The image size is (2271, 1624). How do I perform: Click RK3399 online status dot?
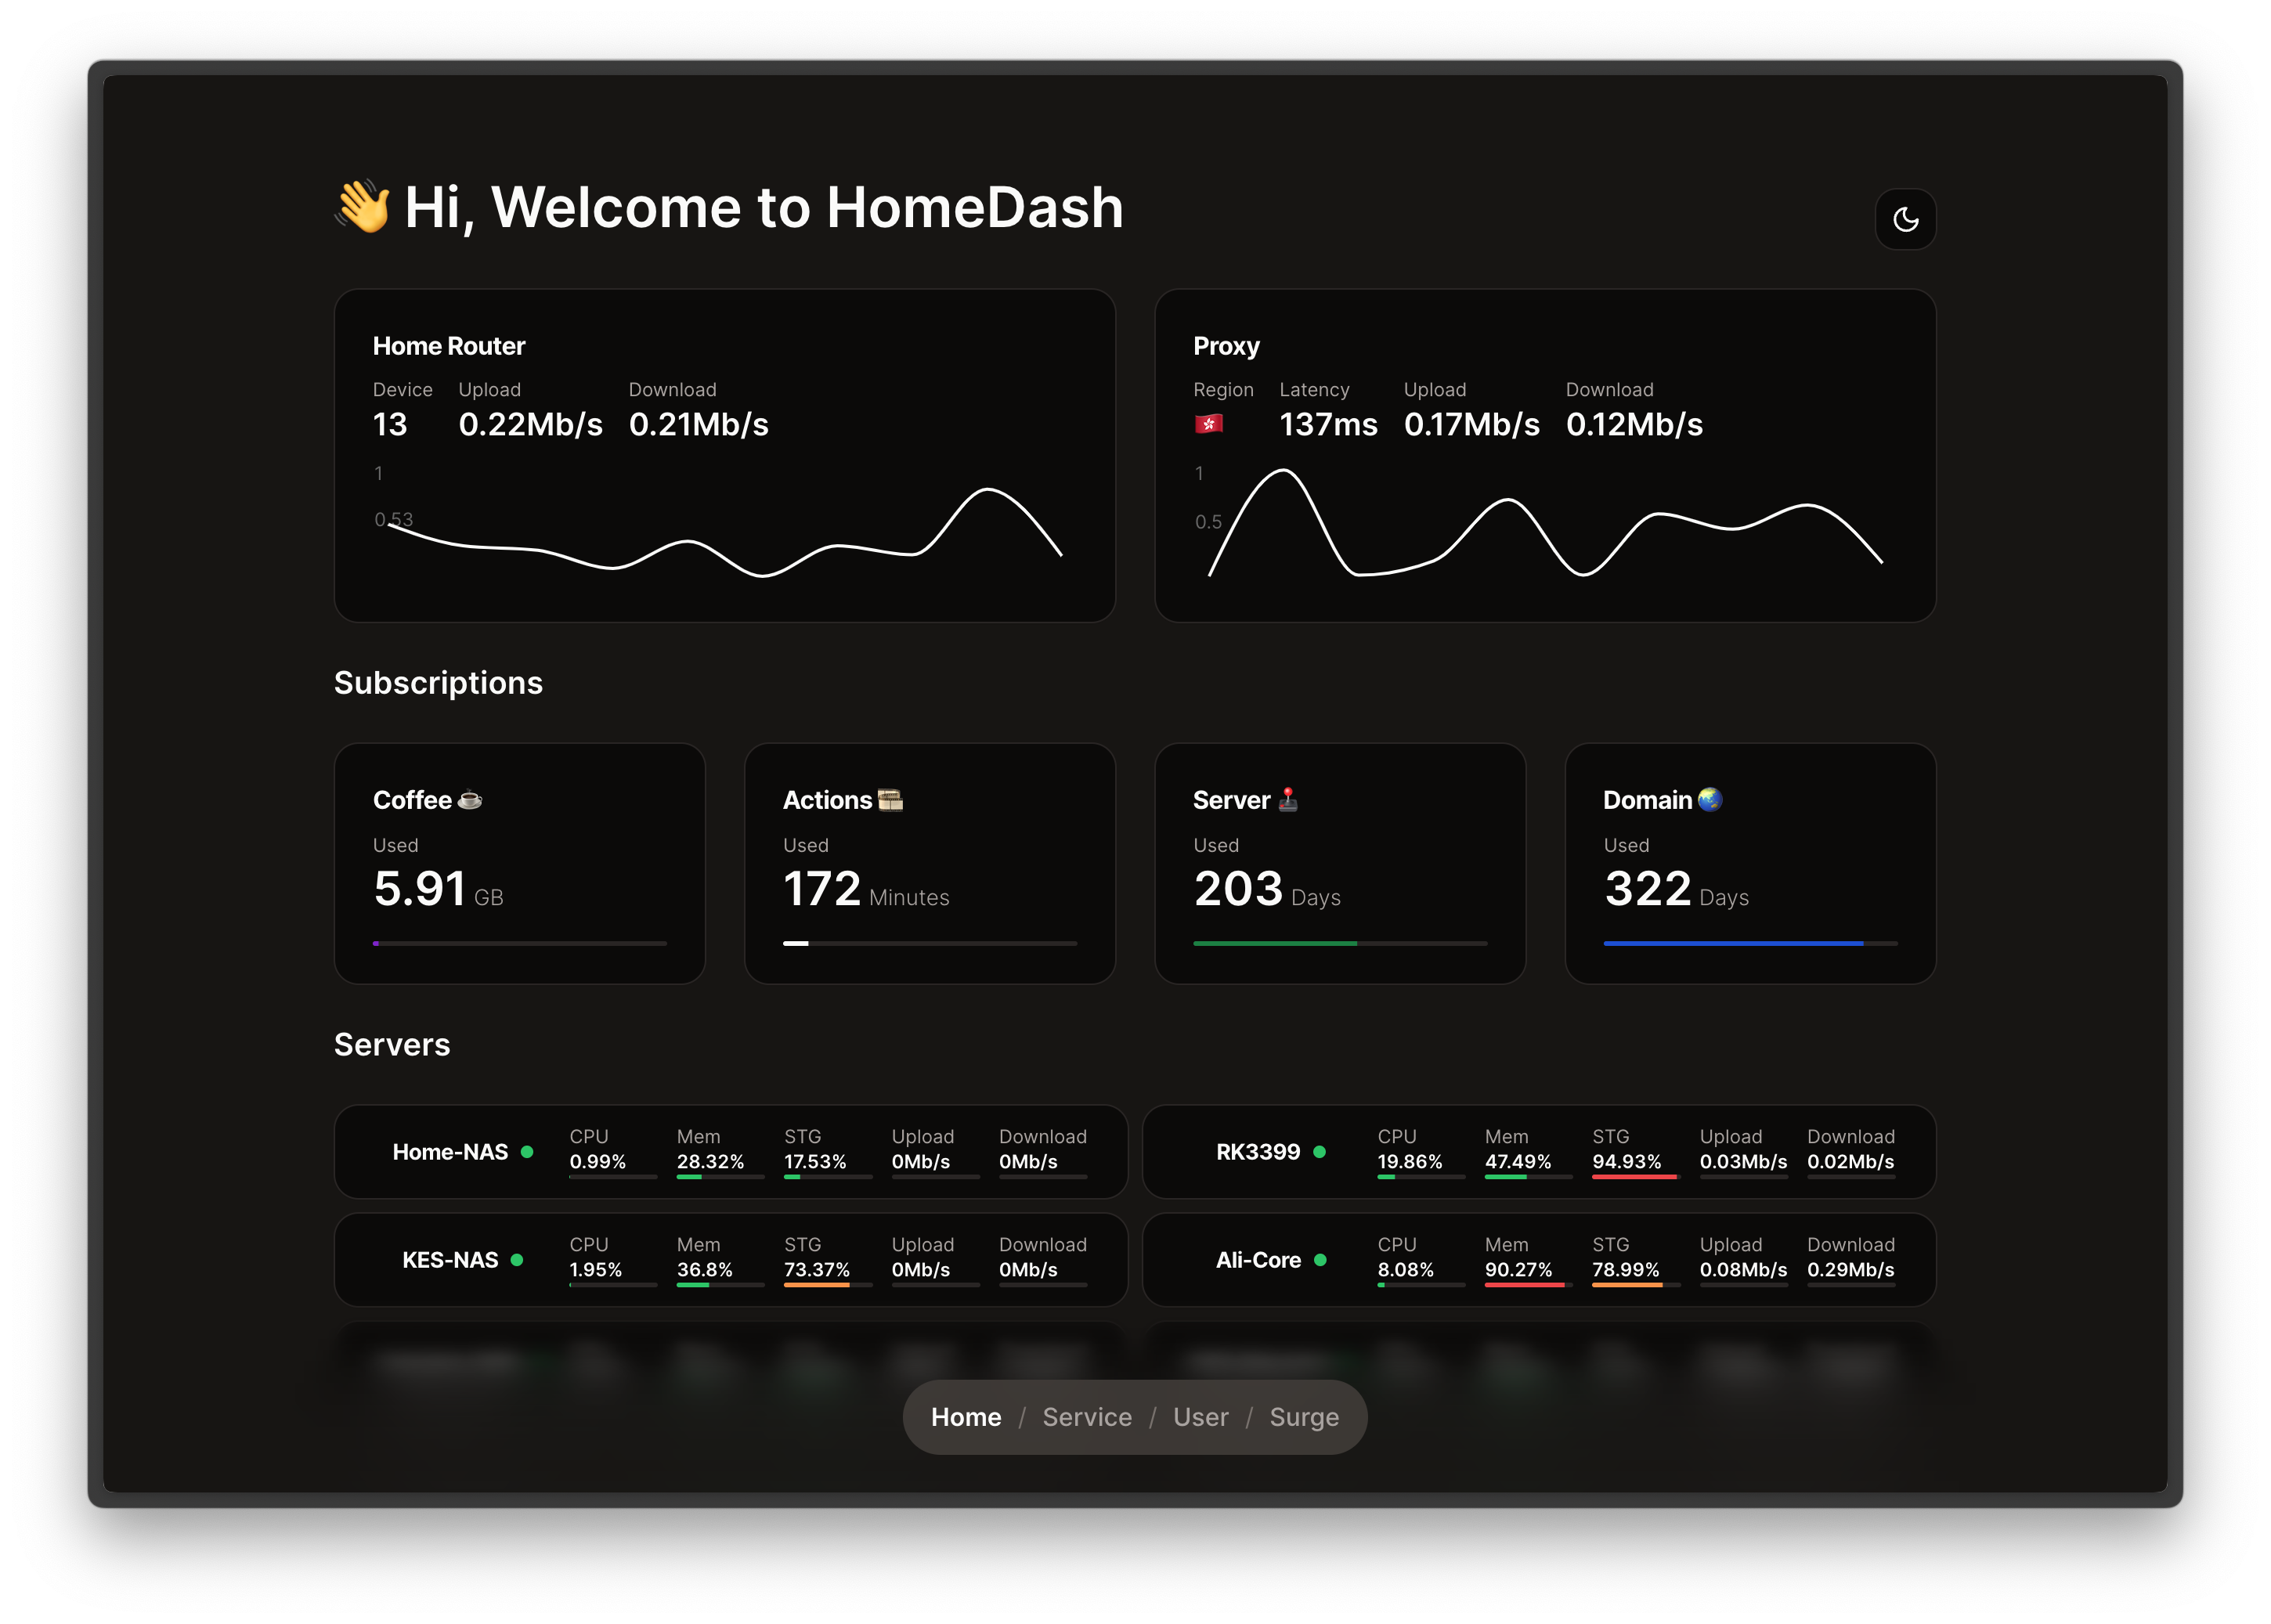(x=1319, y=1152)
